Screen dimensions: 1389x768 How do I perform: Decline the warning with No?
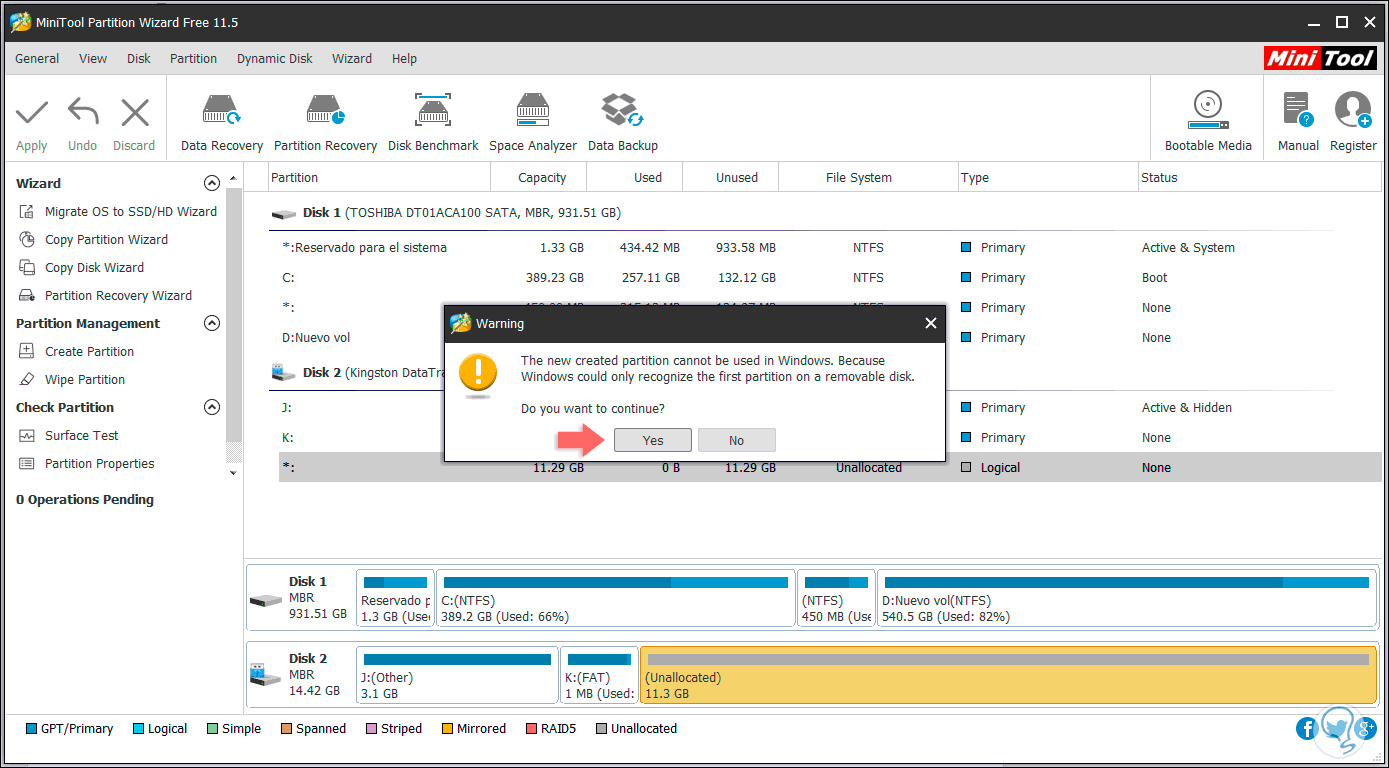pos(737,441)
